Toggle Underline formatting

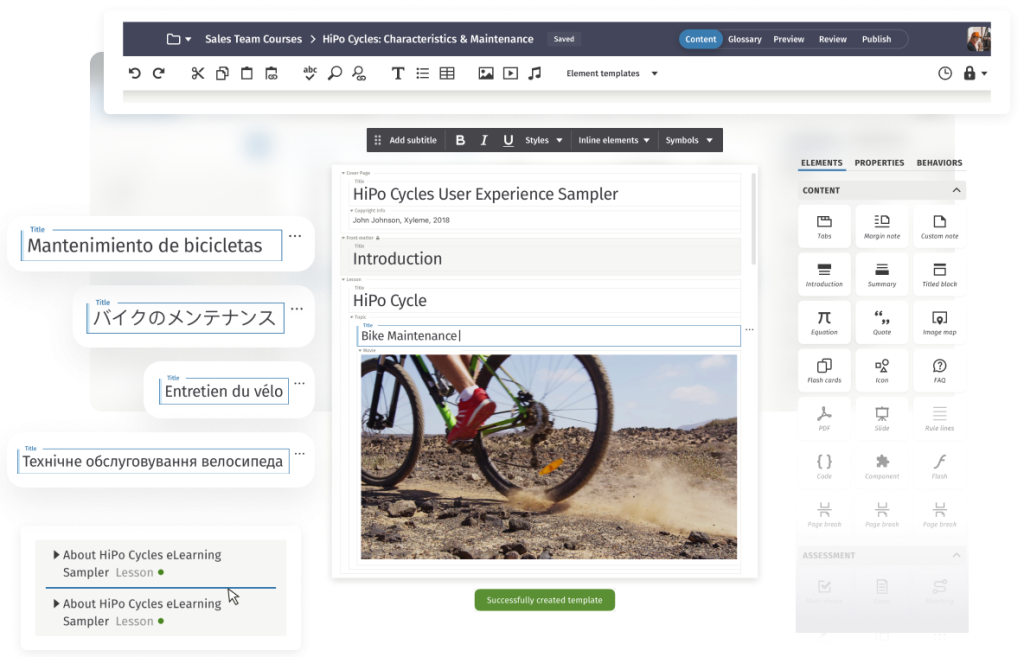coord(508,140)
